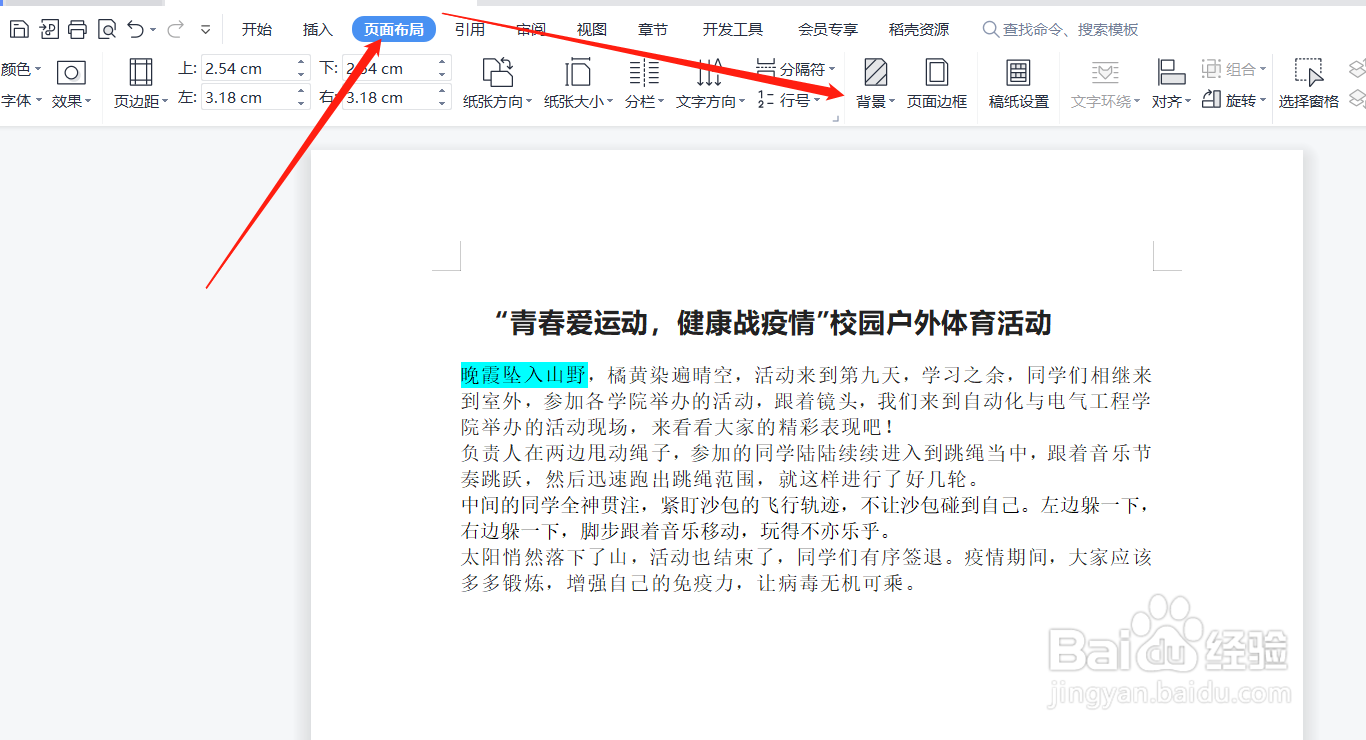Open the 旋转 rotate dropdown
Image resolution: width=1366 pixels, height=740 pixels.
coord(1234,100)
